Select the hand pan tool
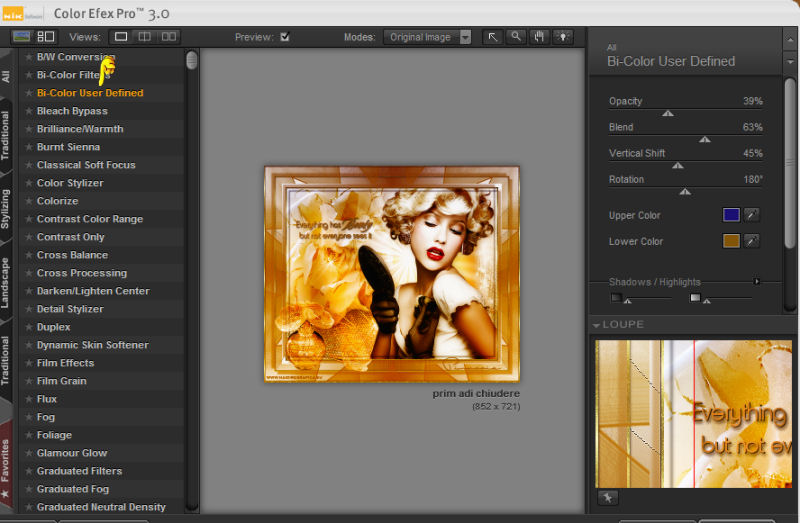Screen dimensions: 800x523 [540, 37]
